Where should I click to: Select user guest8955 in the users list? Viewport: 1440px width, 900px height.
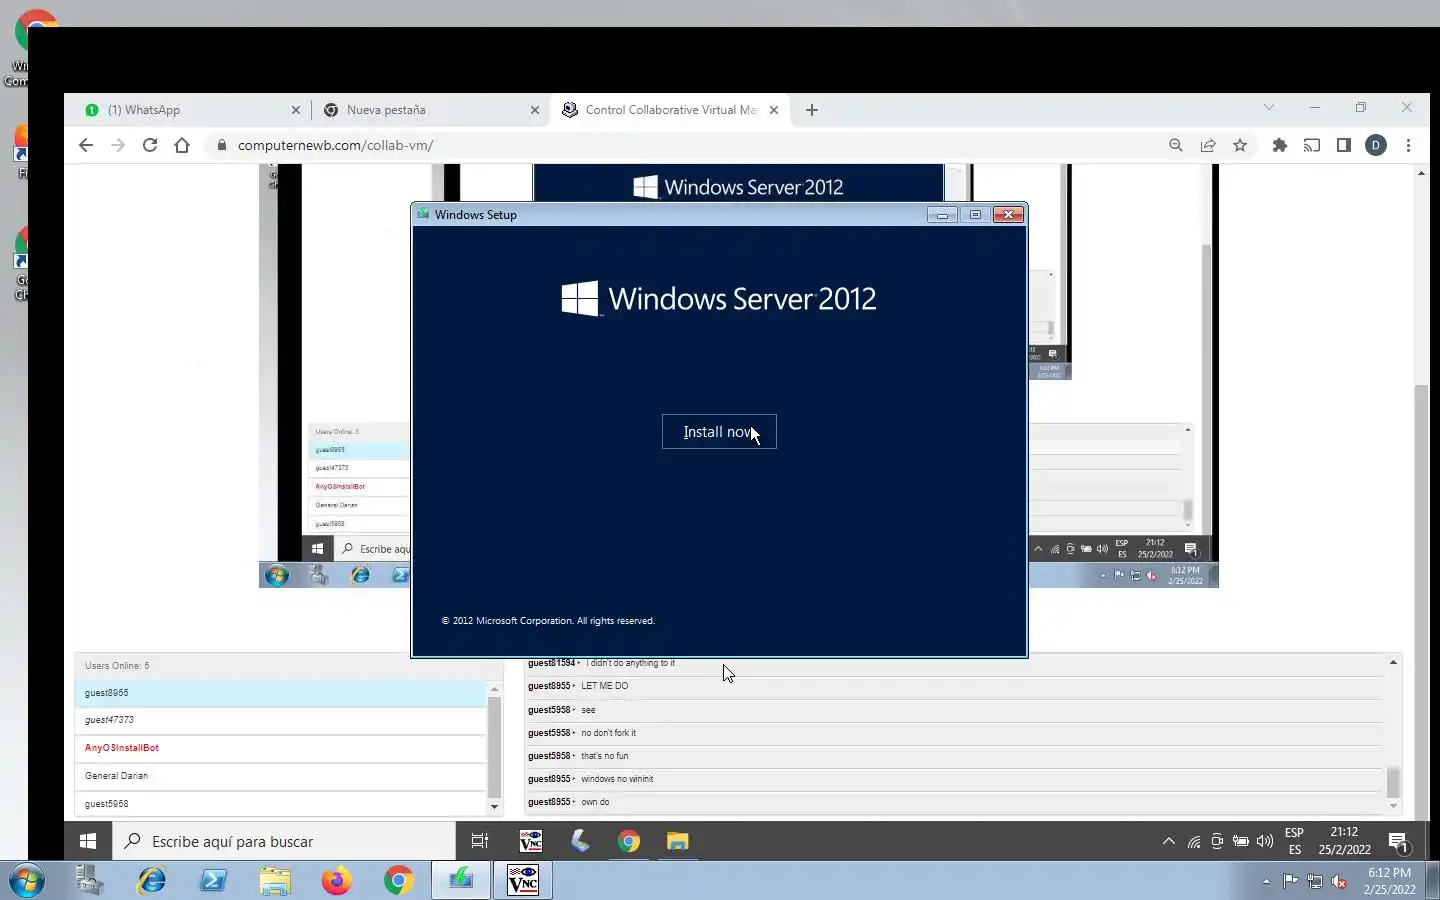(280, 693)
